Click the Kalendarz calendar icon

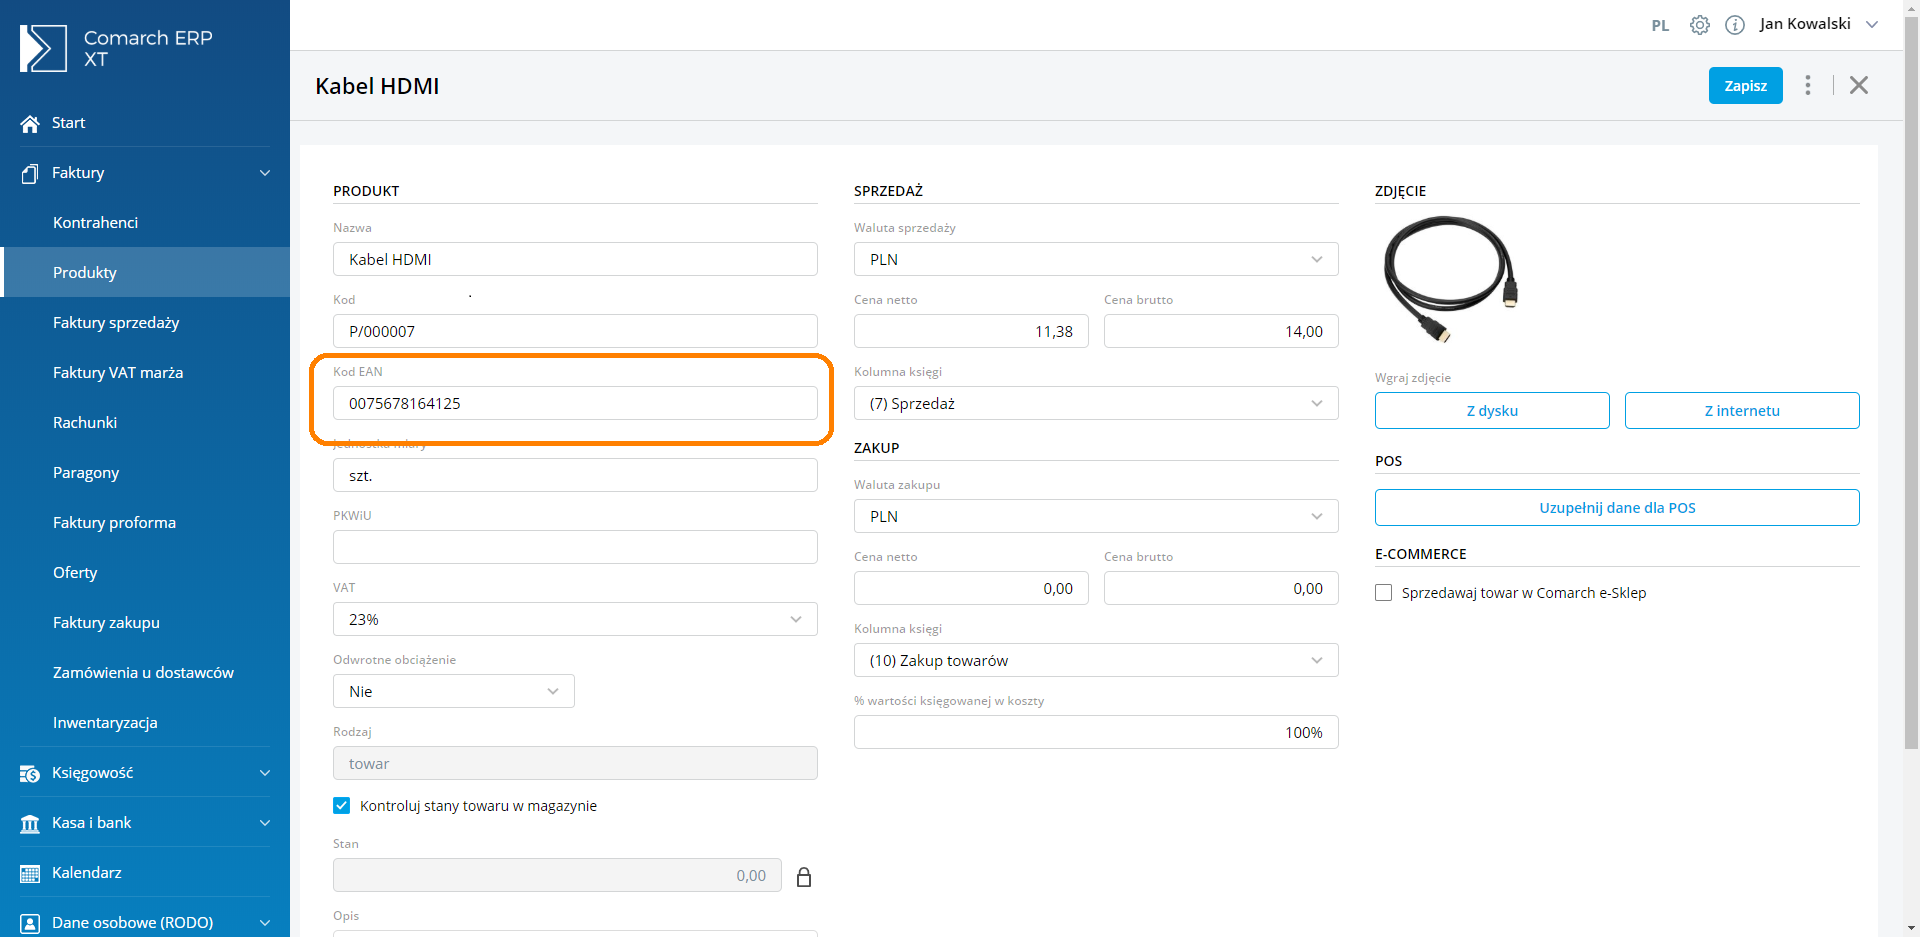tap(30, 873)
